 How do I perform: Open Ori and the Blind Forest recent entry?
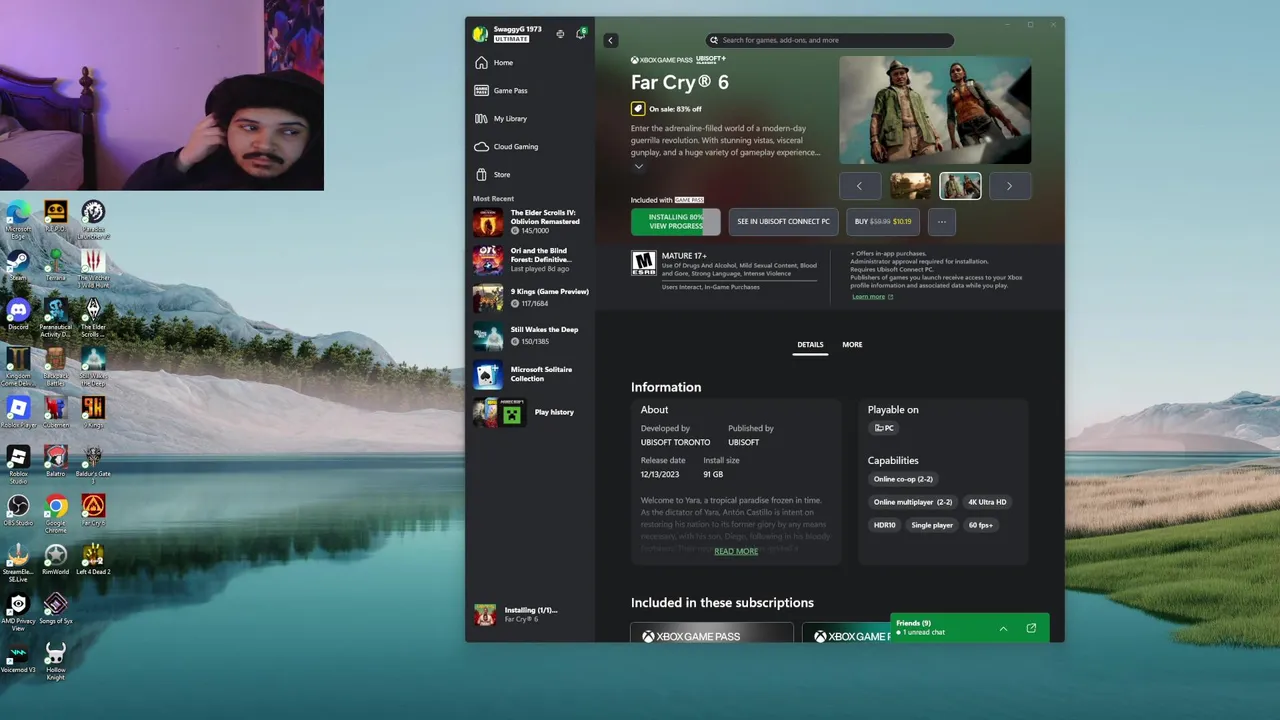tap(530, 260)
